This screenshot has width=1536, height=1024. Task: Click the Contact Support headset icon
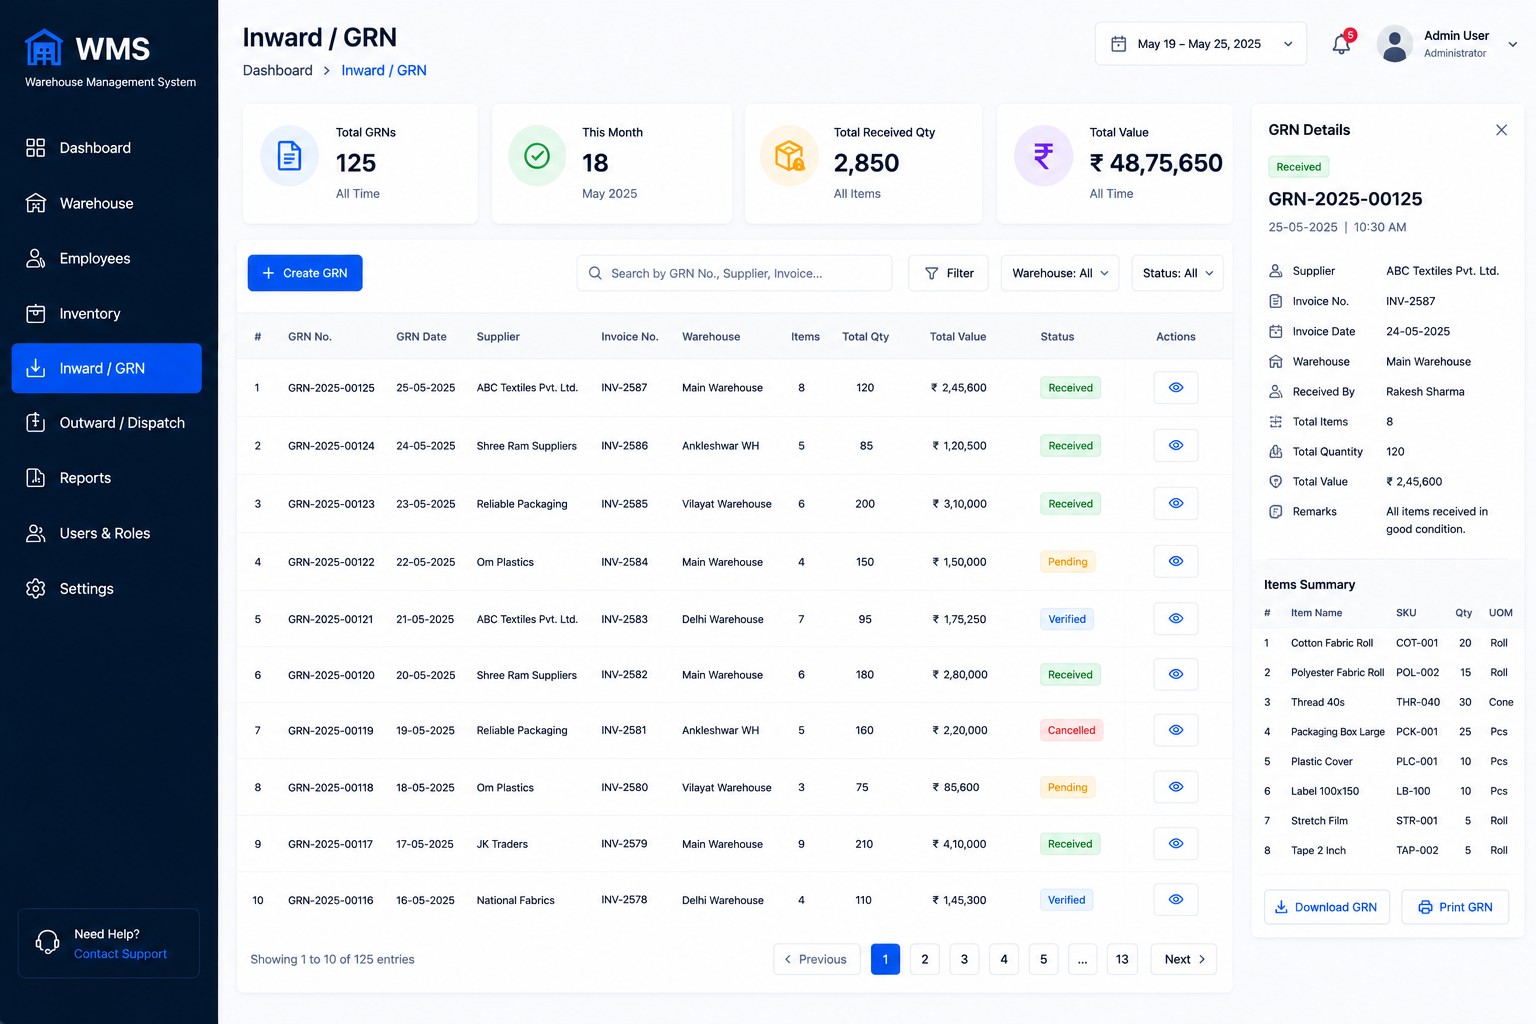tap(47, 942)
